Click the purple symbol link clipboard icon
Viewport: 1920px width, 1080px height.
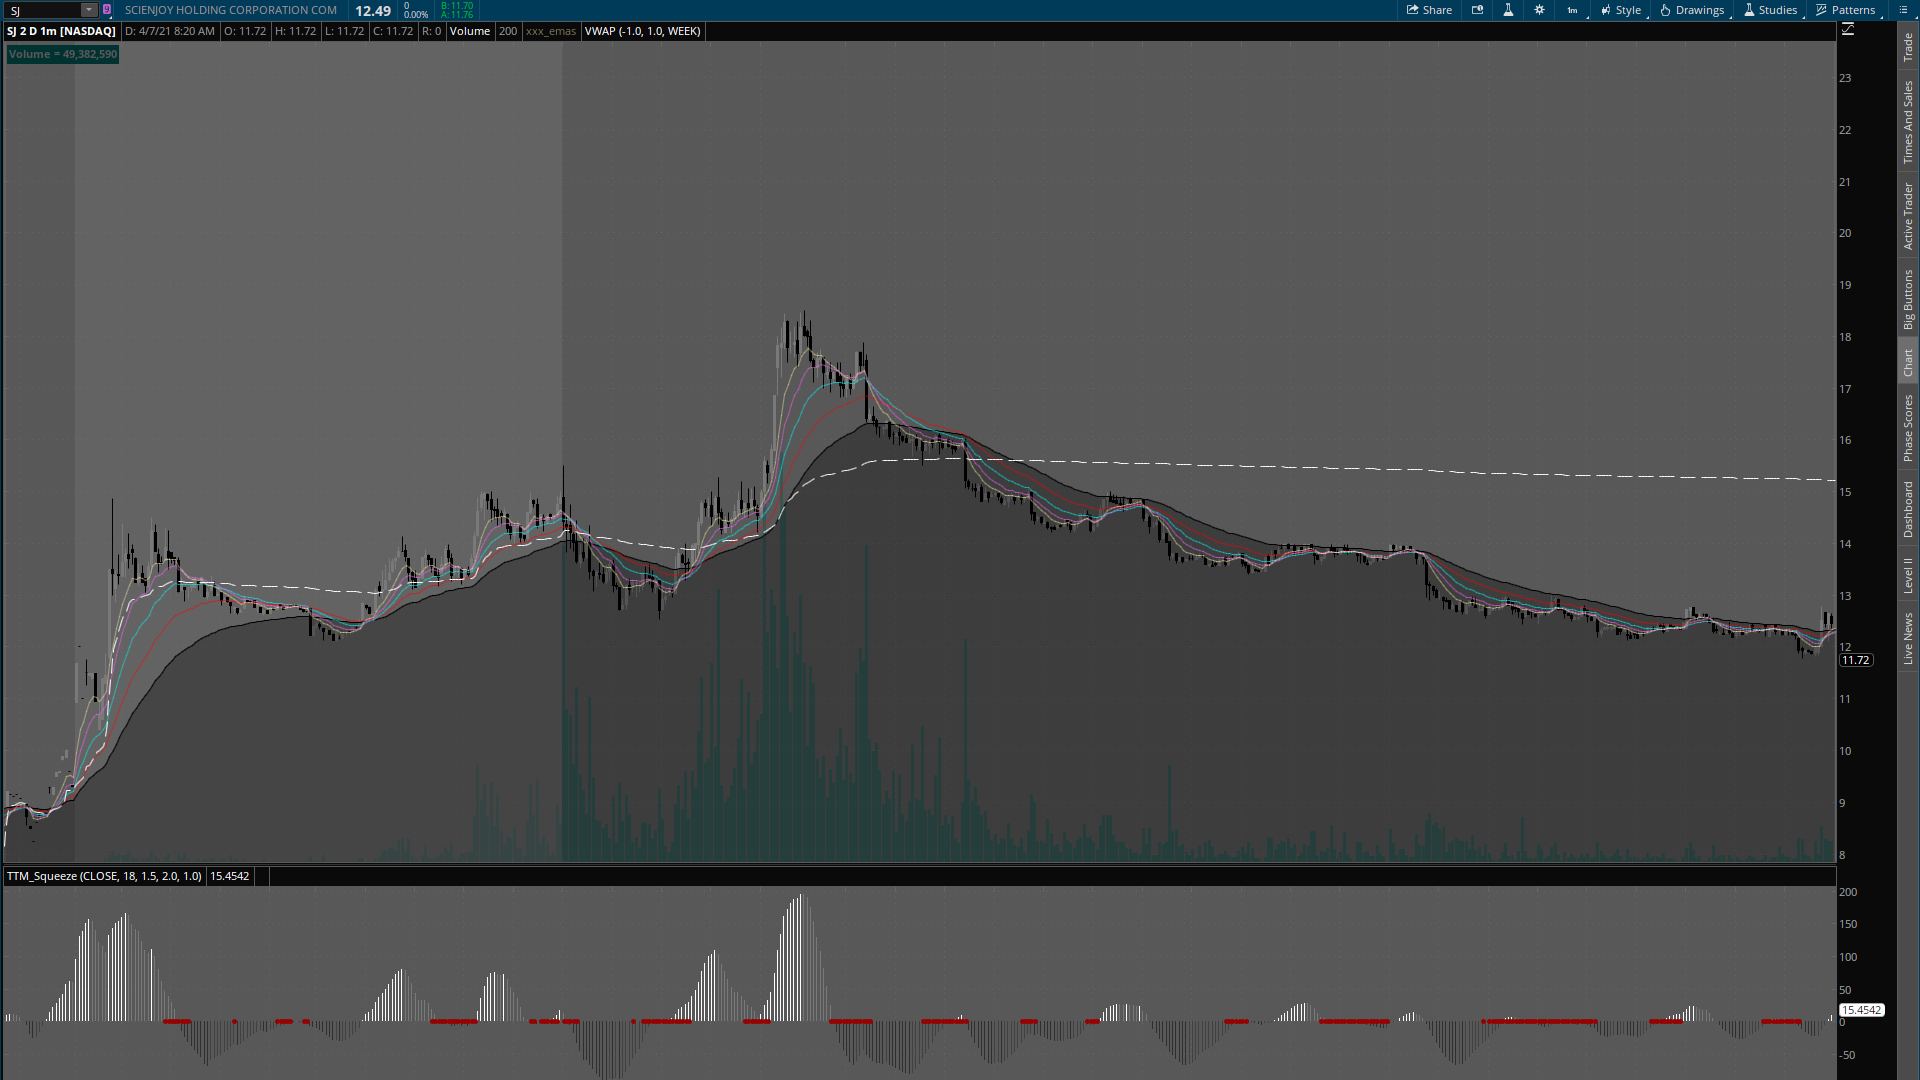[x=107, y=10]
